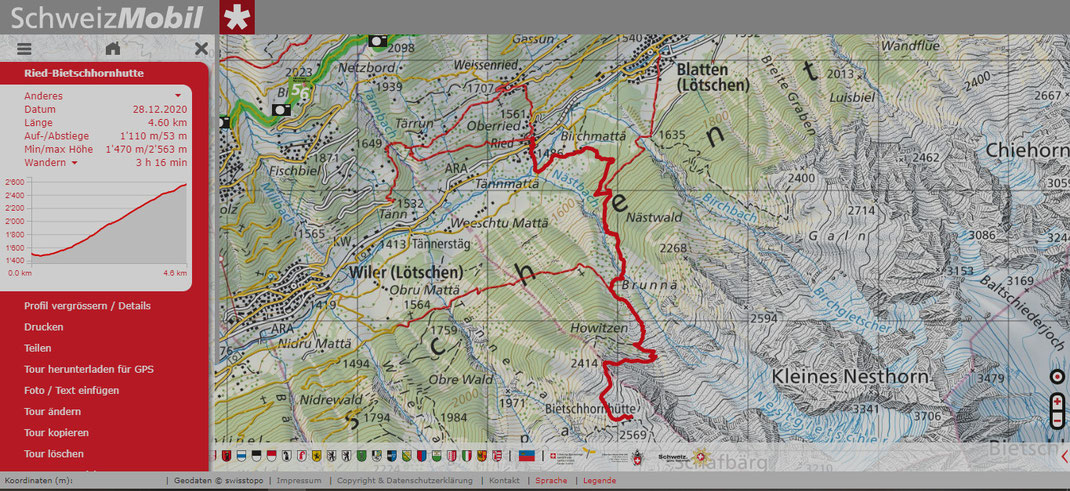This screenshot has width=1070, height=491.
Task: Click the blue-red Liechtenstein flag icon
Action: pos(526,456)
